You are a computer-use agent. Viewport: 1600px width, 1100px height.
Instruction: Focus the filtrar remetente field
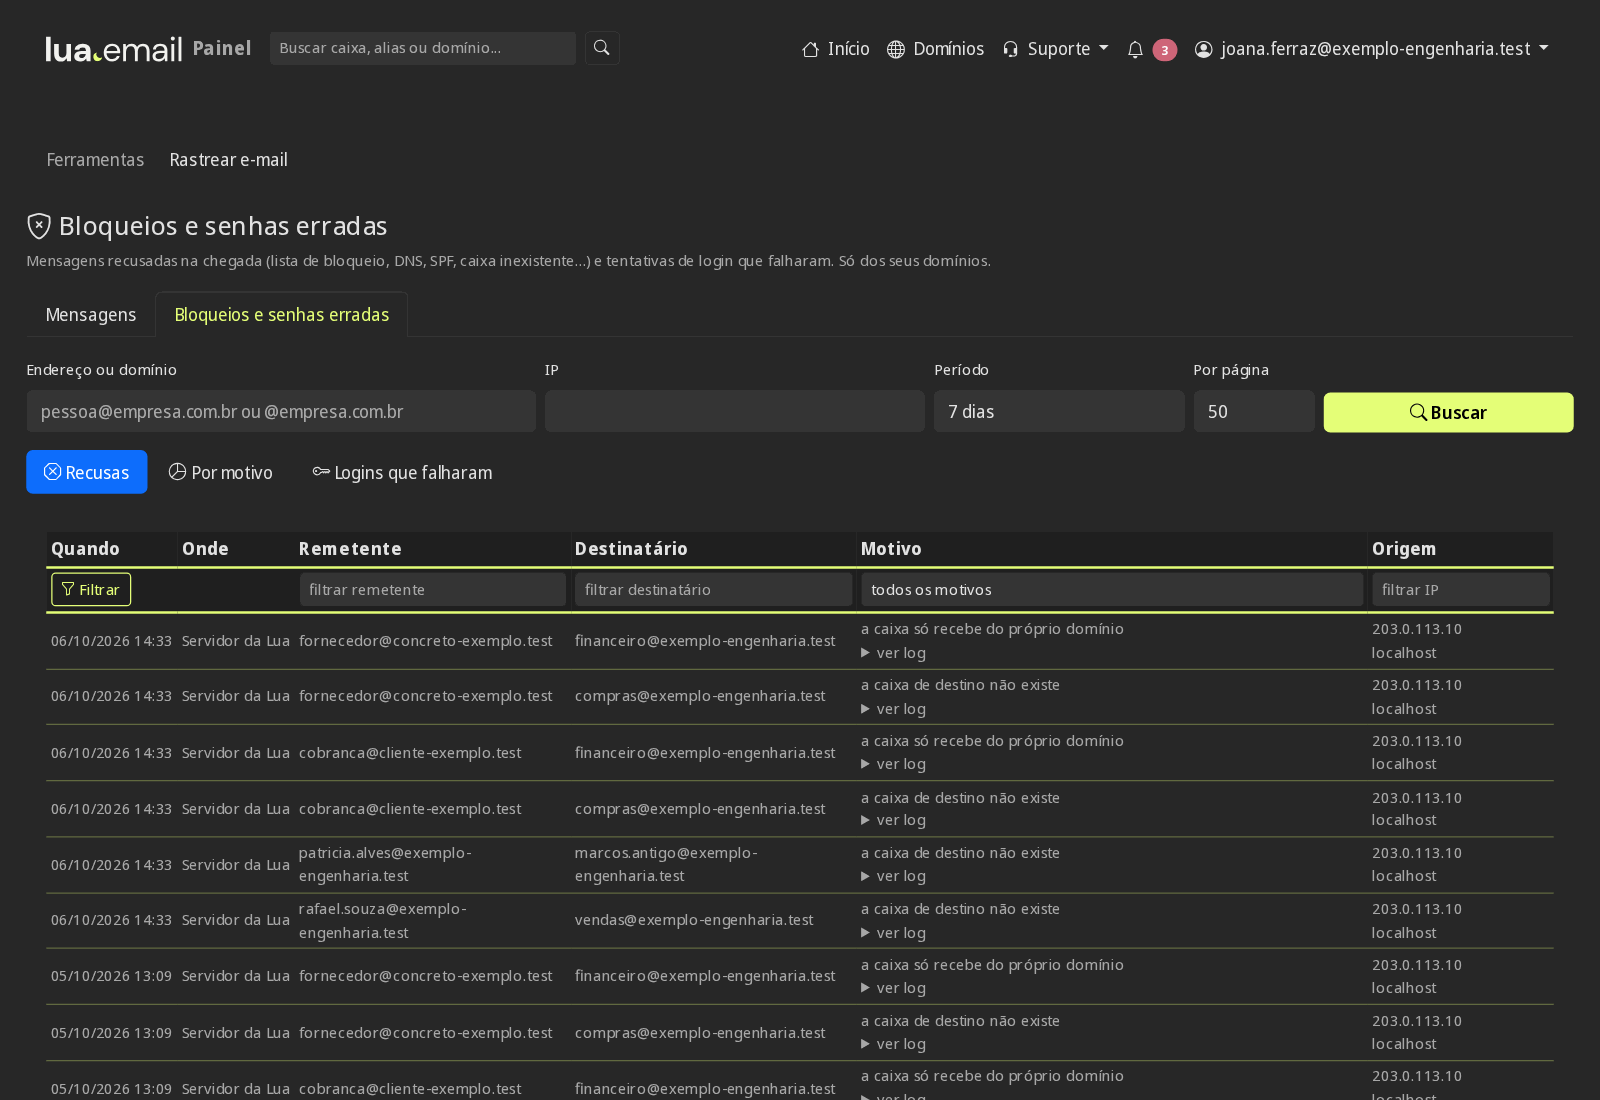(x=433, y=590)
